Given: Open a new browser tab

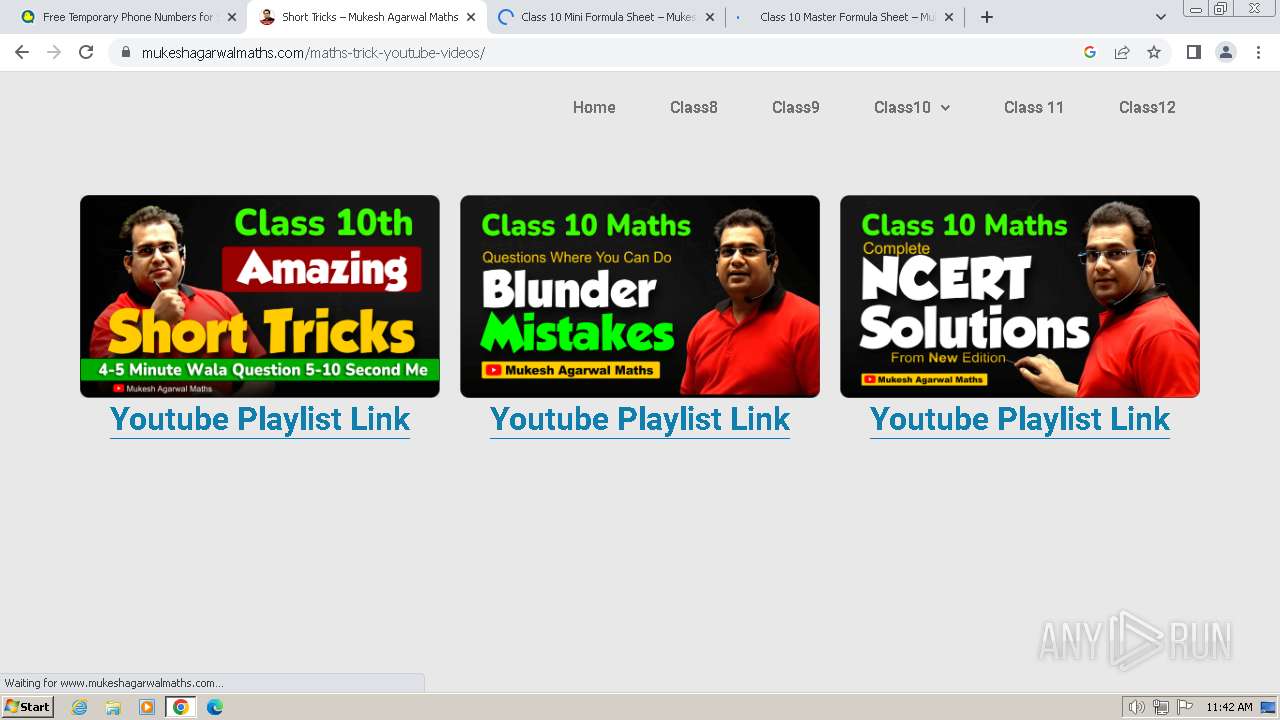Looking at the screenshot, I should click(987, 17).
